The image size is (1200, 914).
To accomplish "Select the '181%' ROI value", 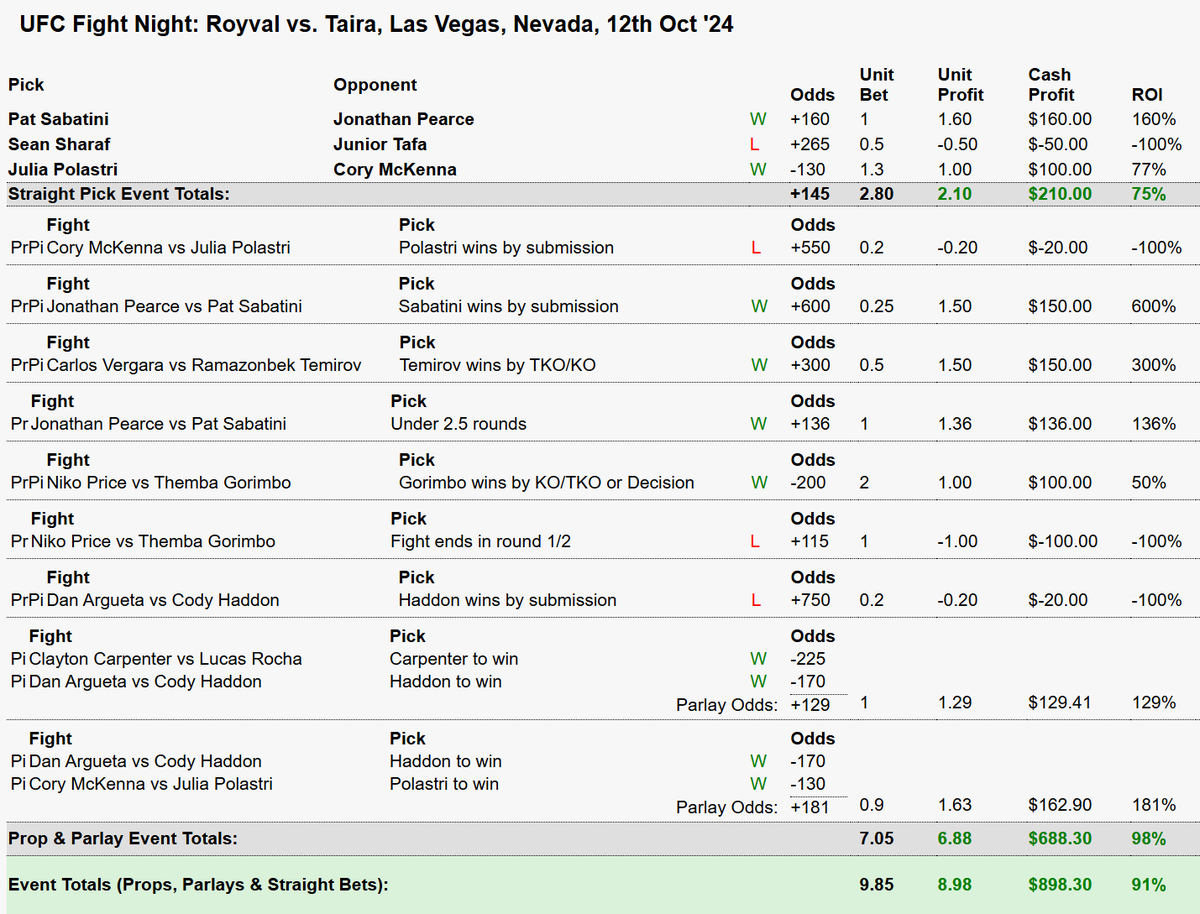I will pyautogui.click(x=1155, y=804).
